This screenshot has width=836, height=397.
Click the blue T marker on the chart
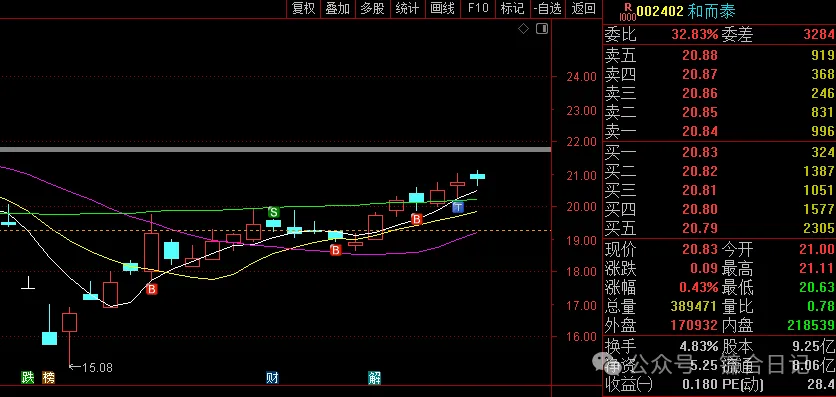tap(457, 207)
